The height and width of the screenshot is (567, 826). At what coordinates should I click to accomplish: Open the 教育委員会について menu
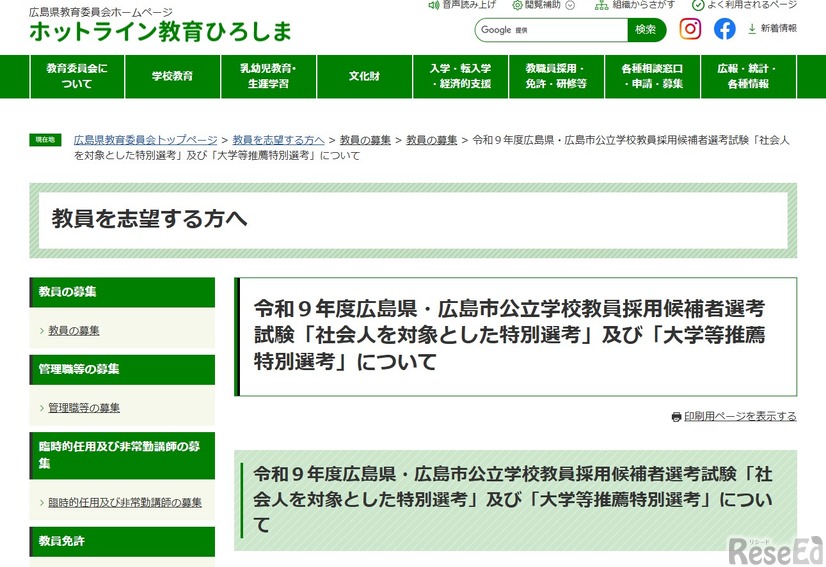(77, 76)
